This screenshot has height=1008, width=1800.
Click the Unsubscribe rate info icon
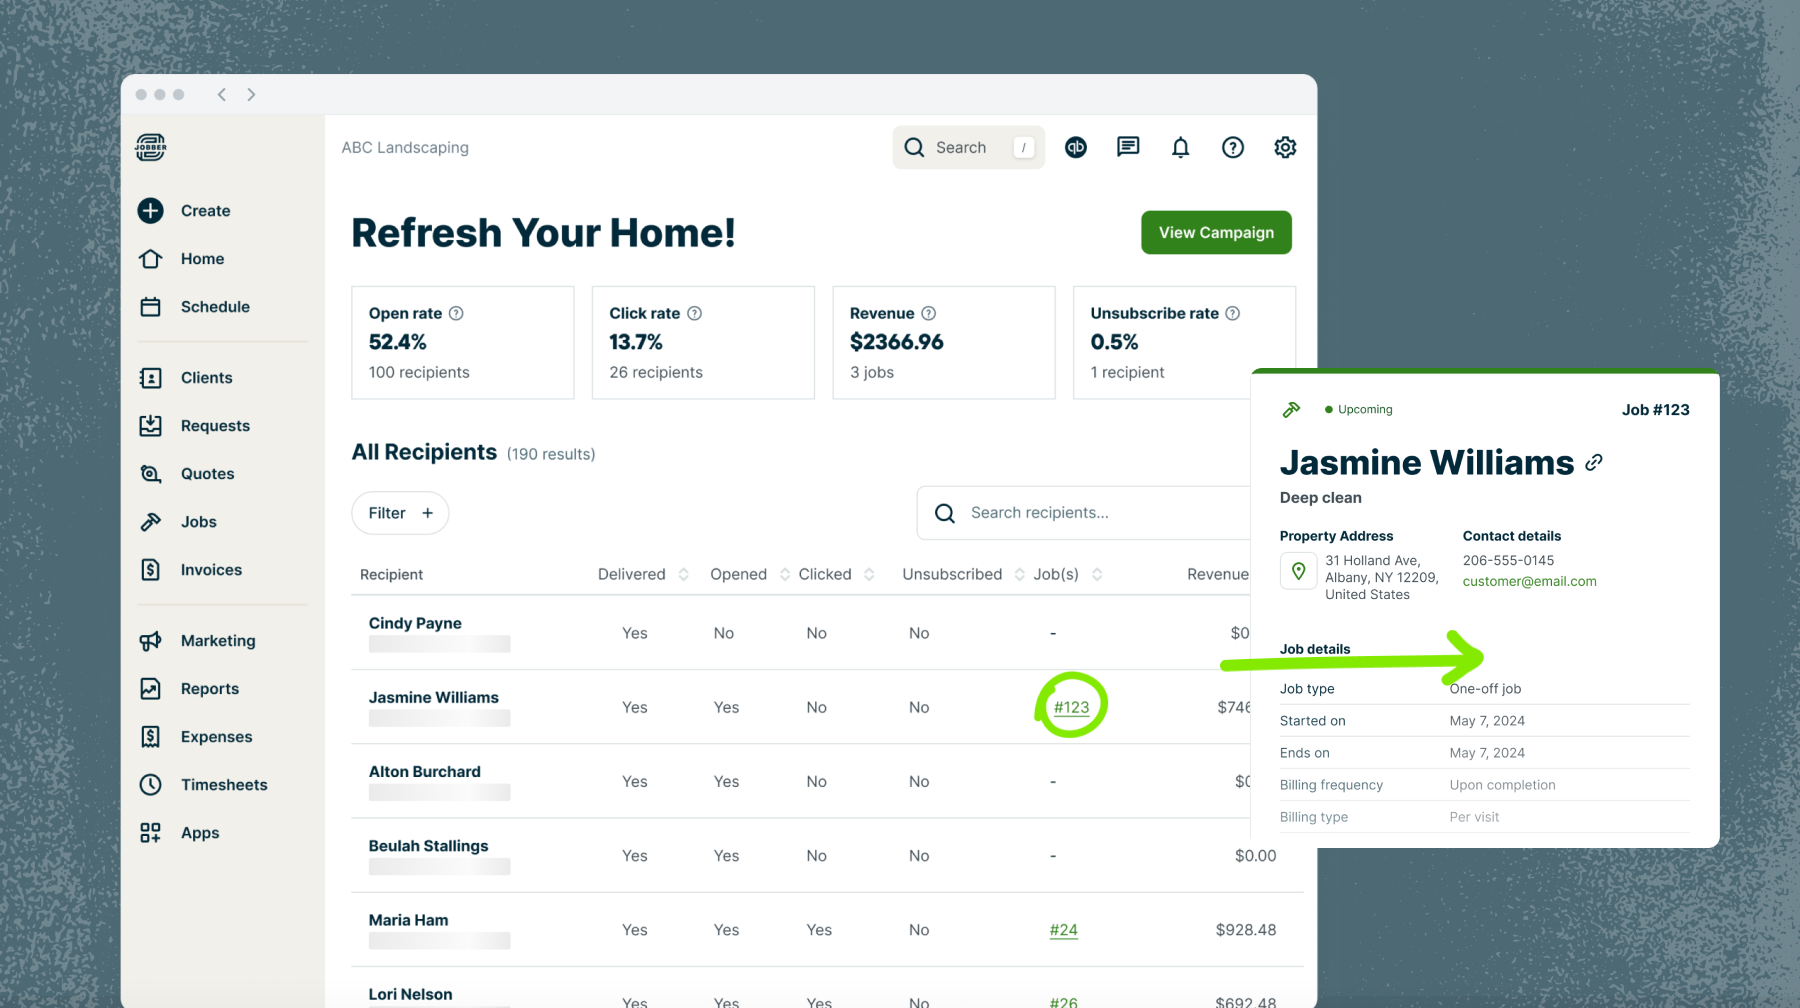[1235, 313]
